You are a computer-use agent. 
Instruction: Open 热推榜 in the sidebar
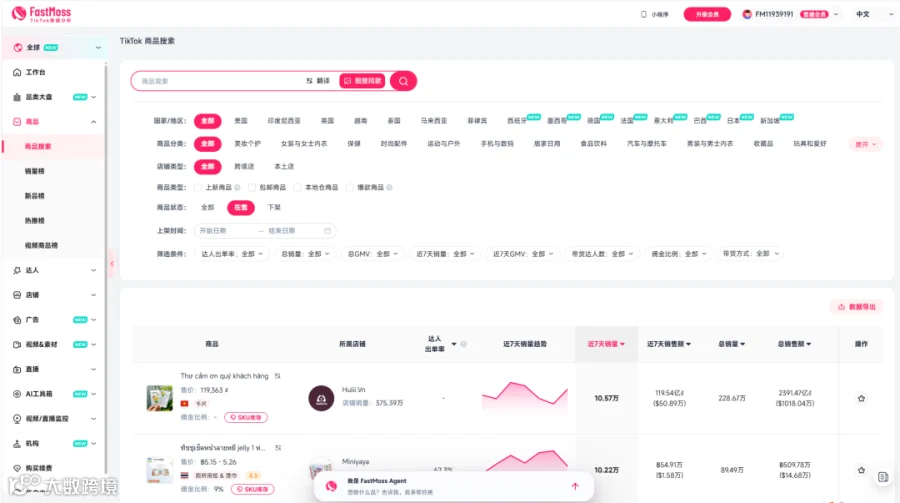coord(34,220)
